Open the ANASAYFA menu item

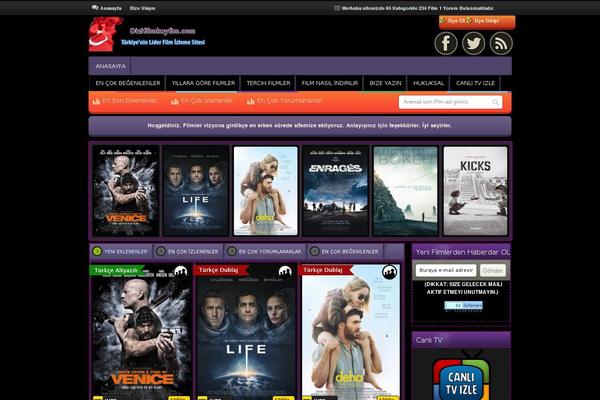[x=110, y=66]
